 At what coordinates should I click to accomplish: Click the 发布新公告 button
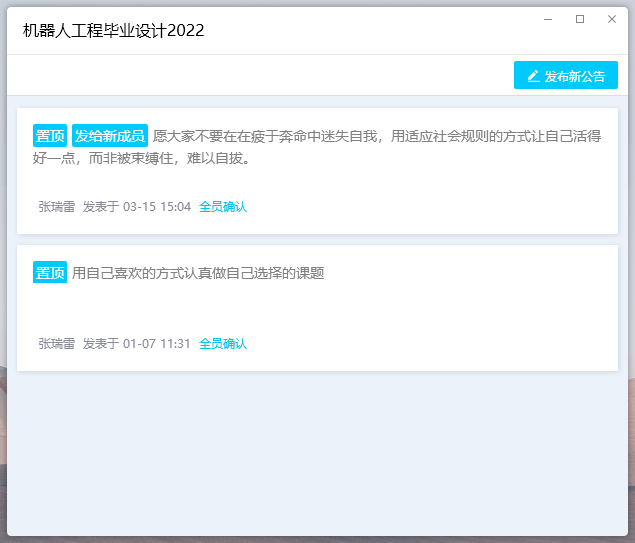(x=566, y=75)
